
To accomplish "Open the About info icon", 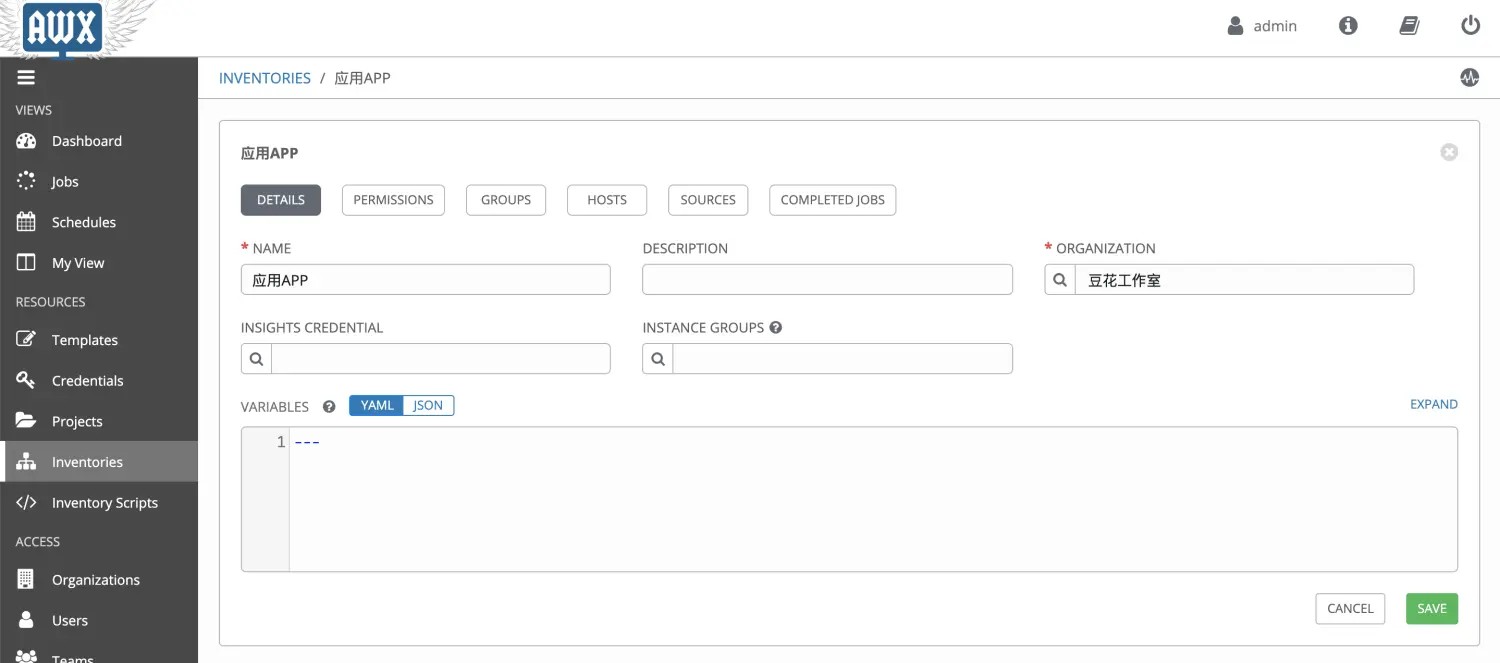I will tap(1348, 26).
